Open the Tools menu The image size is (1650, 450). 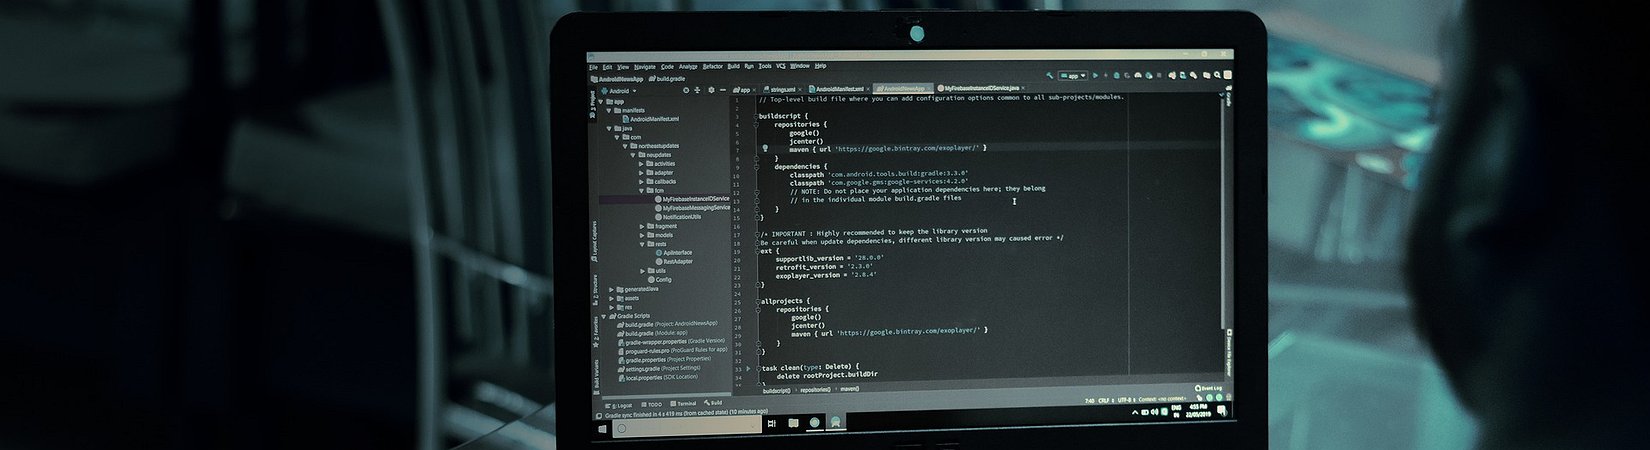[x=765, y=66]
